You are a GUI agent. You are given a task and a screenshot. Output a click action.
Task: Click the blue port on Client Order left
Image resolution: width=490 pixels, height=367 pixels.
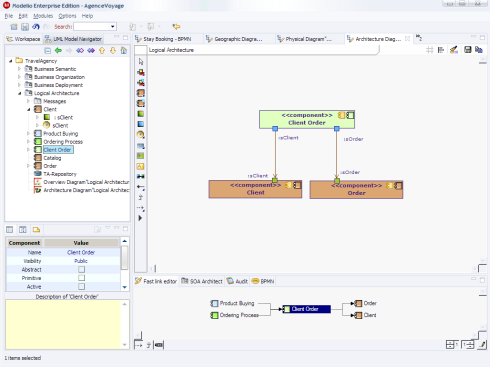275,129
